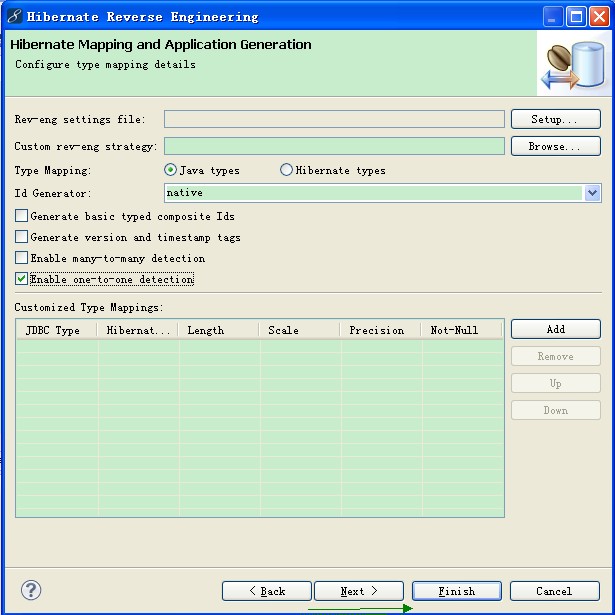The height and width of the screenshot is (615, 615).
Task: Click the Browse... button
Action: coord(555,146)
